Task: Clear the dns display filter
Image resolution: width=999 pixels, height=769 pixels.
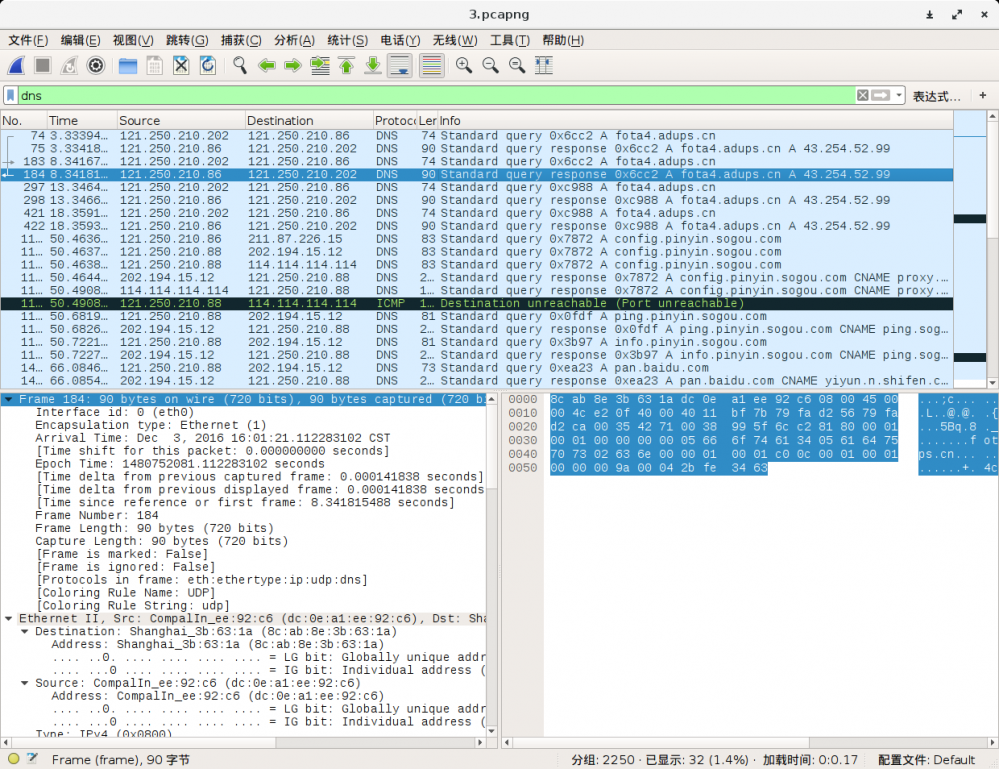Action: tap(862, 96)
